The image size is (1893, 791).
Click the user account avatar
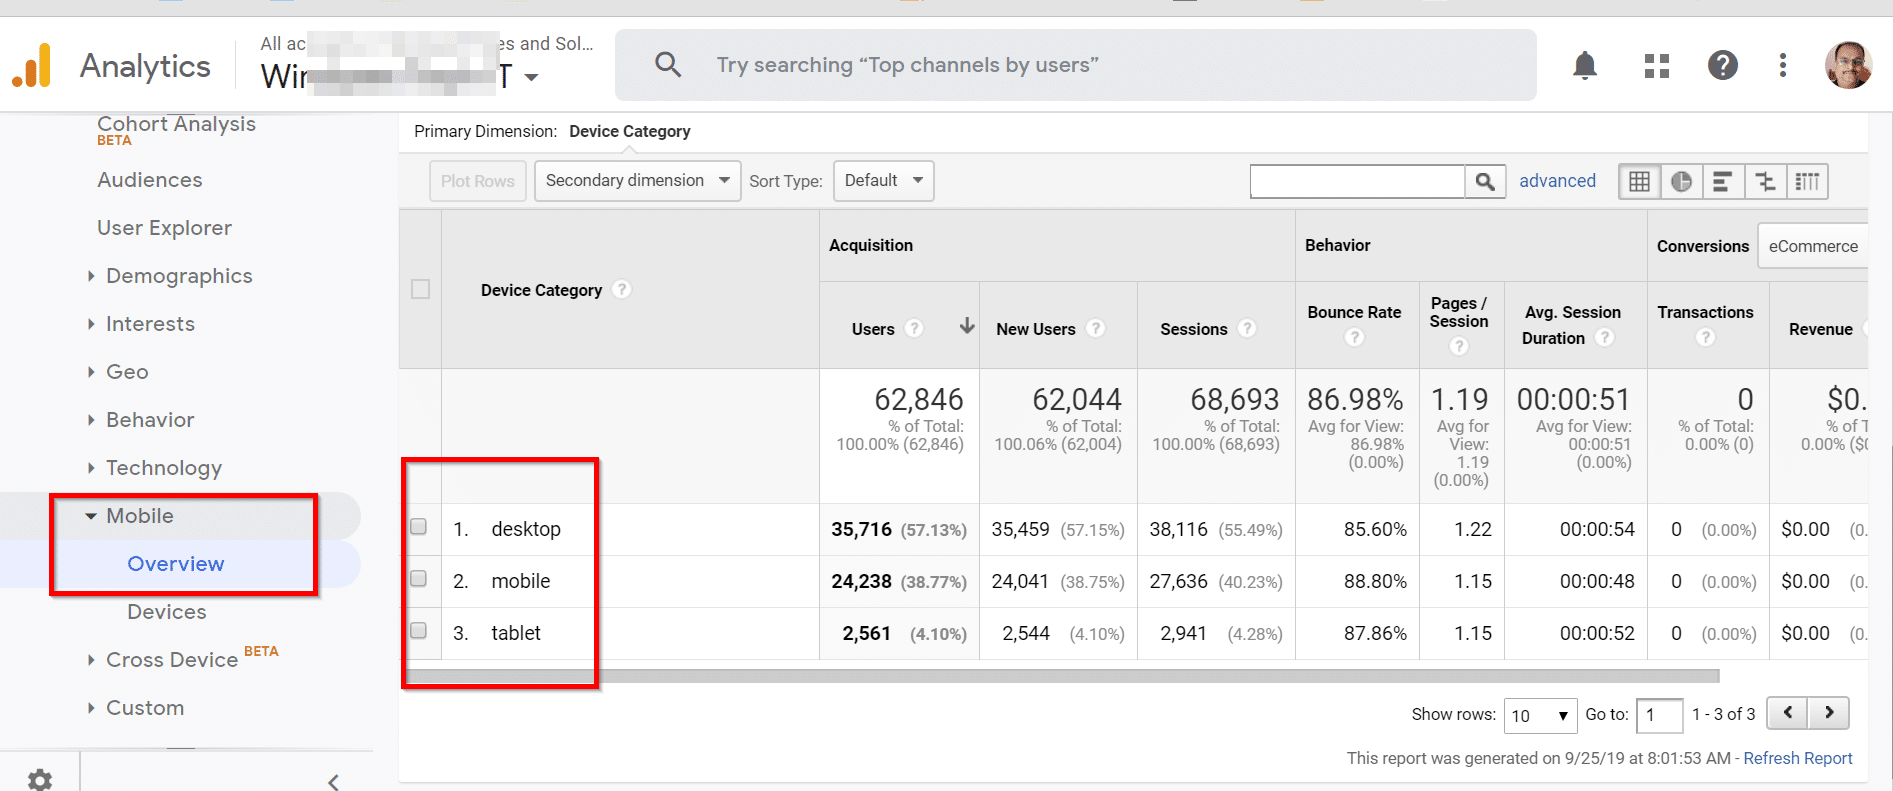pyautogui.click(x=1848, y=66)
